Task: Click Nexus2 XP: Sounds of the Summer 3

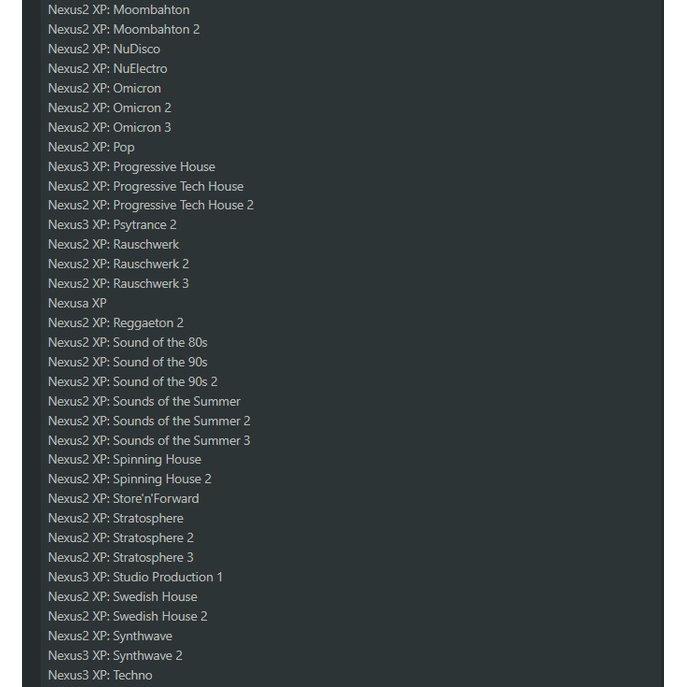Action: [149, 440]
